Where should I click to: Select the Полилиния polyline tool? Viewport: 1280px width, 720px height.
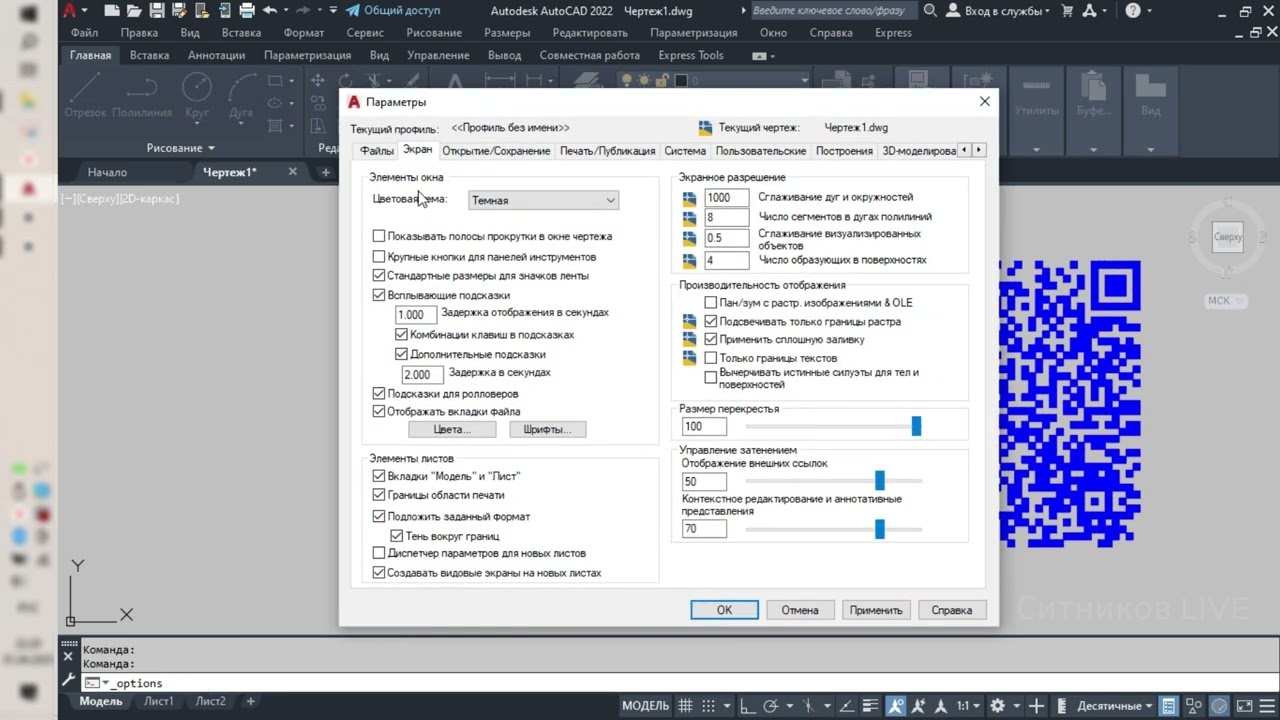click(142, 96)
